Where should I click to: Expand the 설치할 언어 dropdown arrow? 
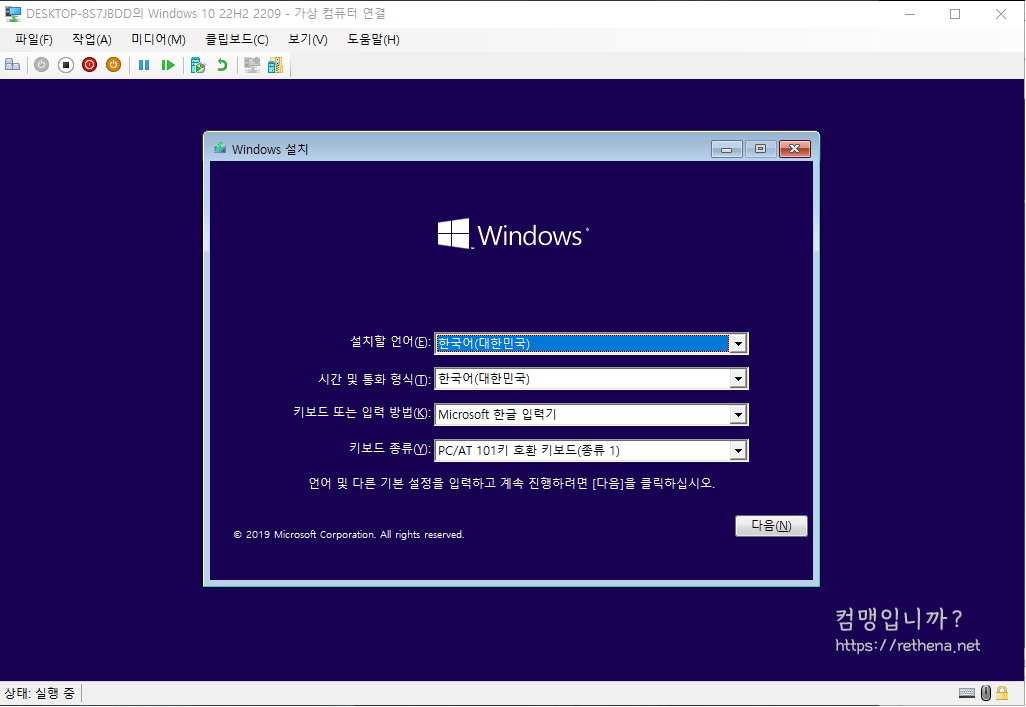coord(738,343)
